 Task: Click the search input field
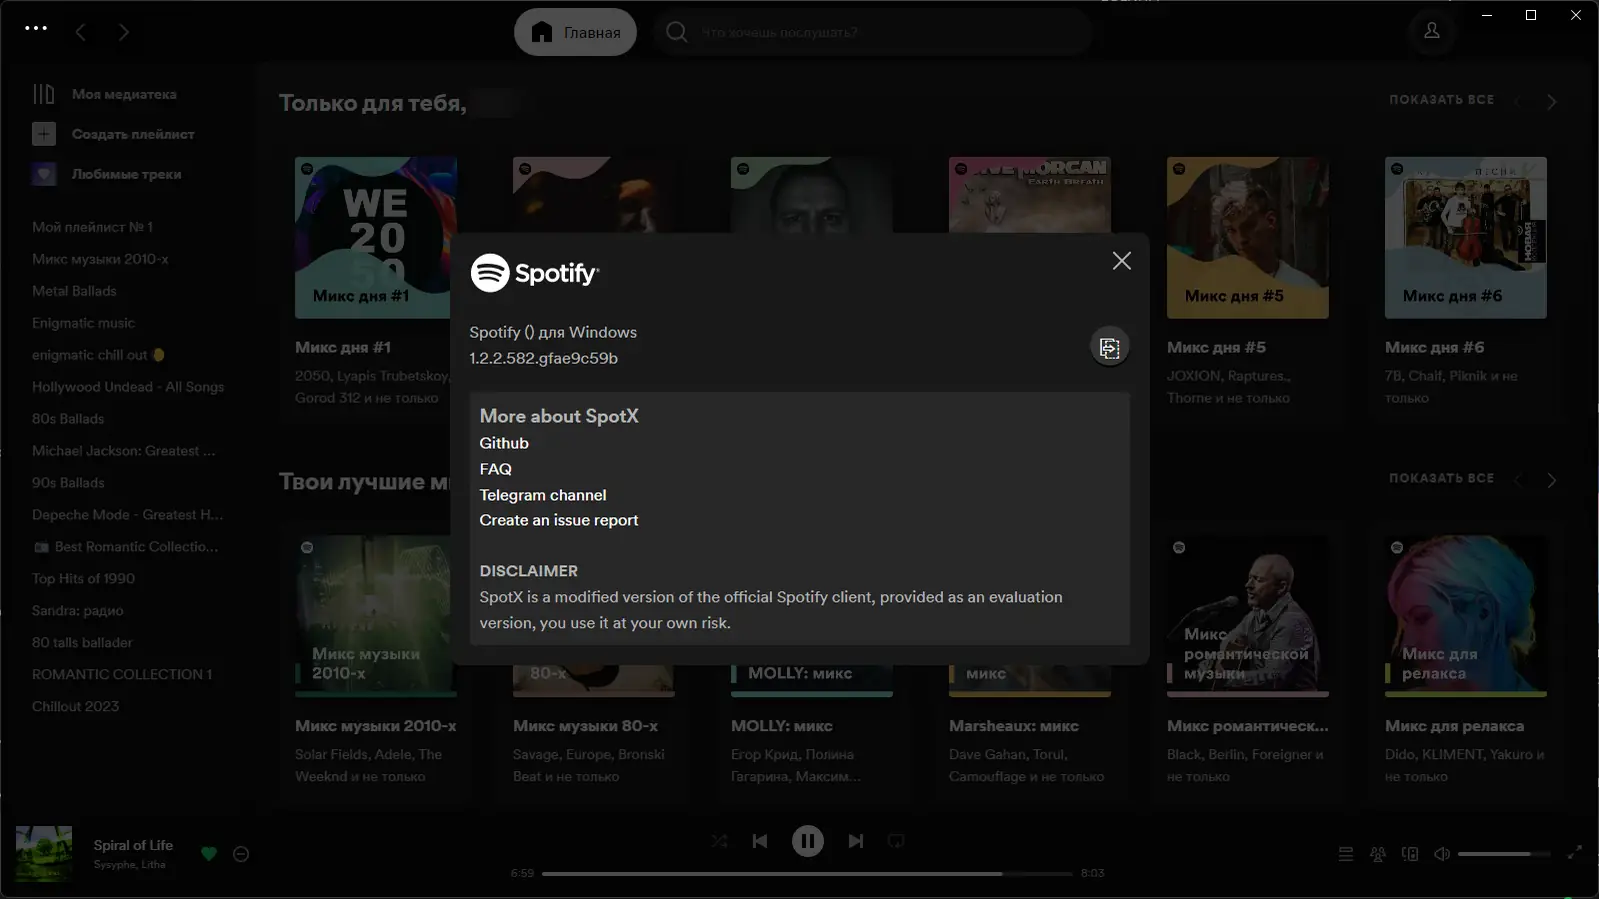coord(872,32)
